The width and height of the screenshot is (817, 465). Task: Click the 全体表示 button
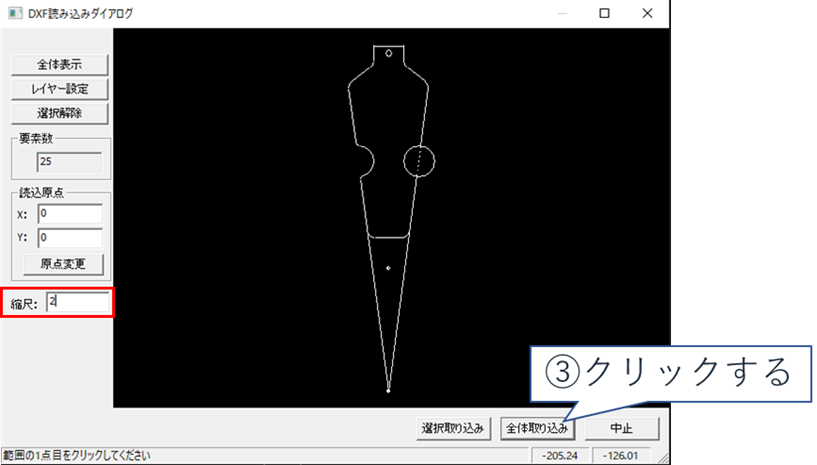point(59,65)
